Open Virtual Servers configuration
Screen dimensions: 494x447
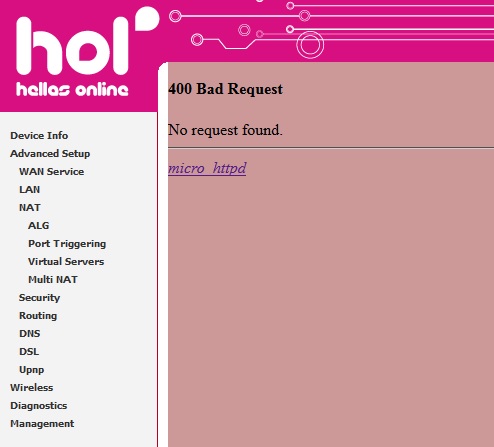(66, 262)
